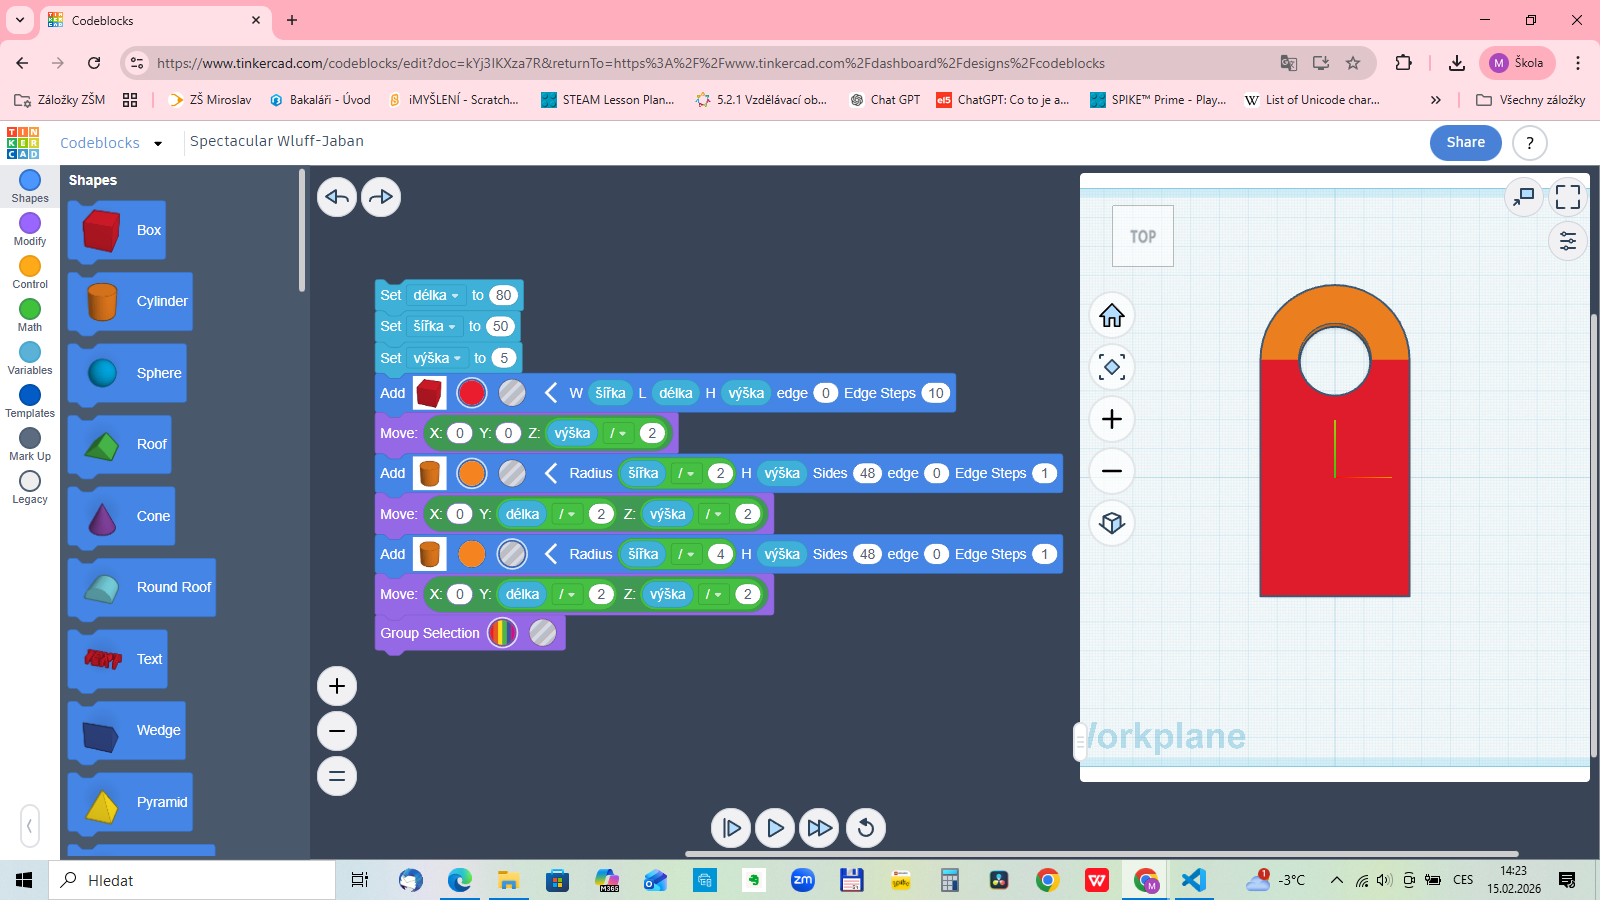Switch to orthographic view with the cube icon

[x=1112, y=523]
